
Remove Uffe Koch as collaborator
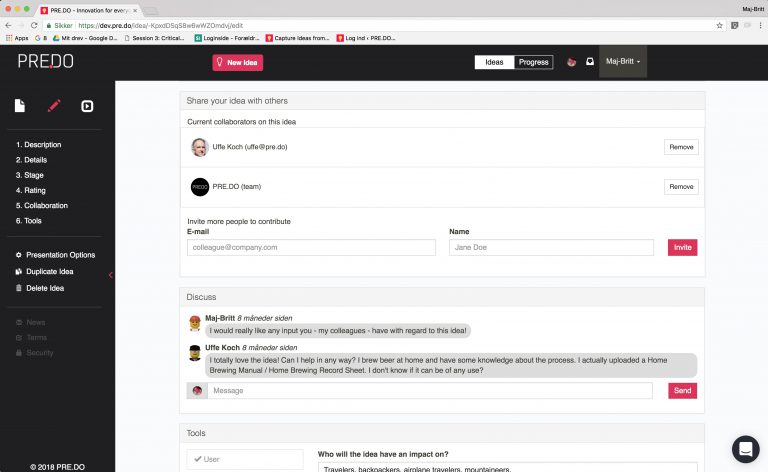[681, 147]
